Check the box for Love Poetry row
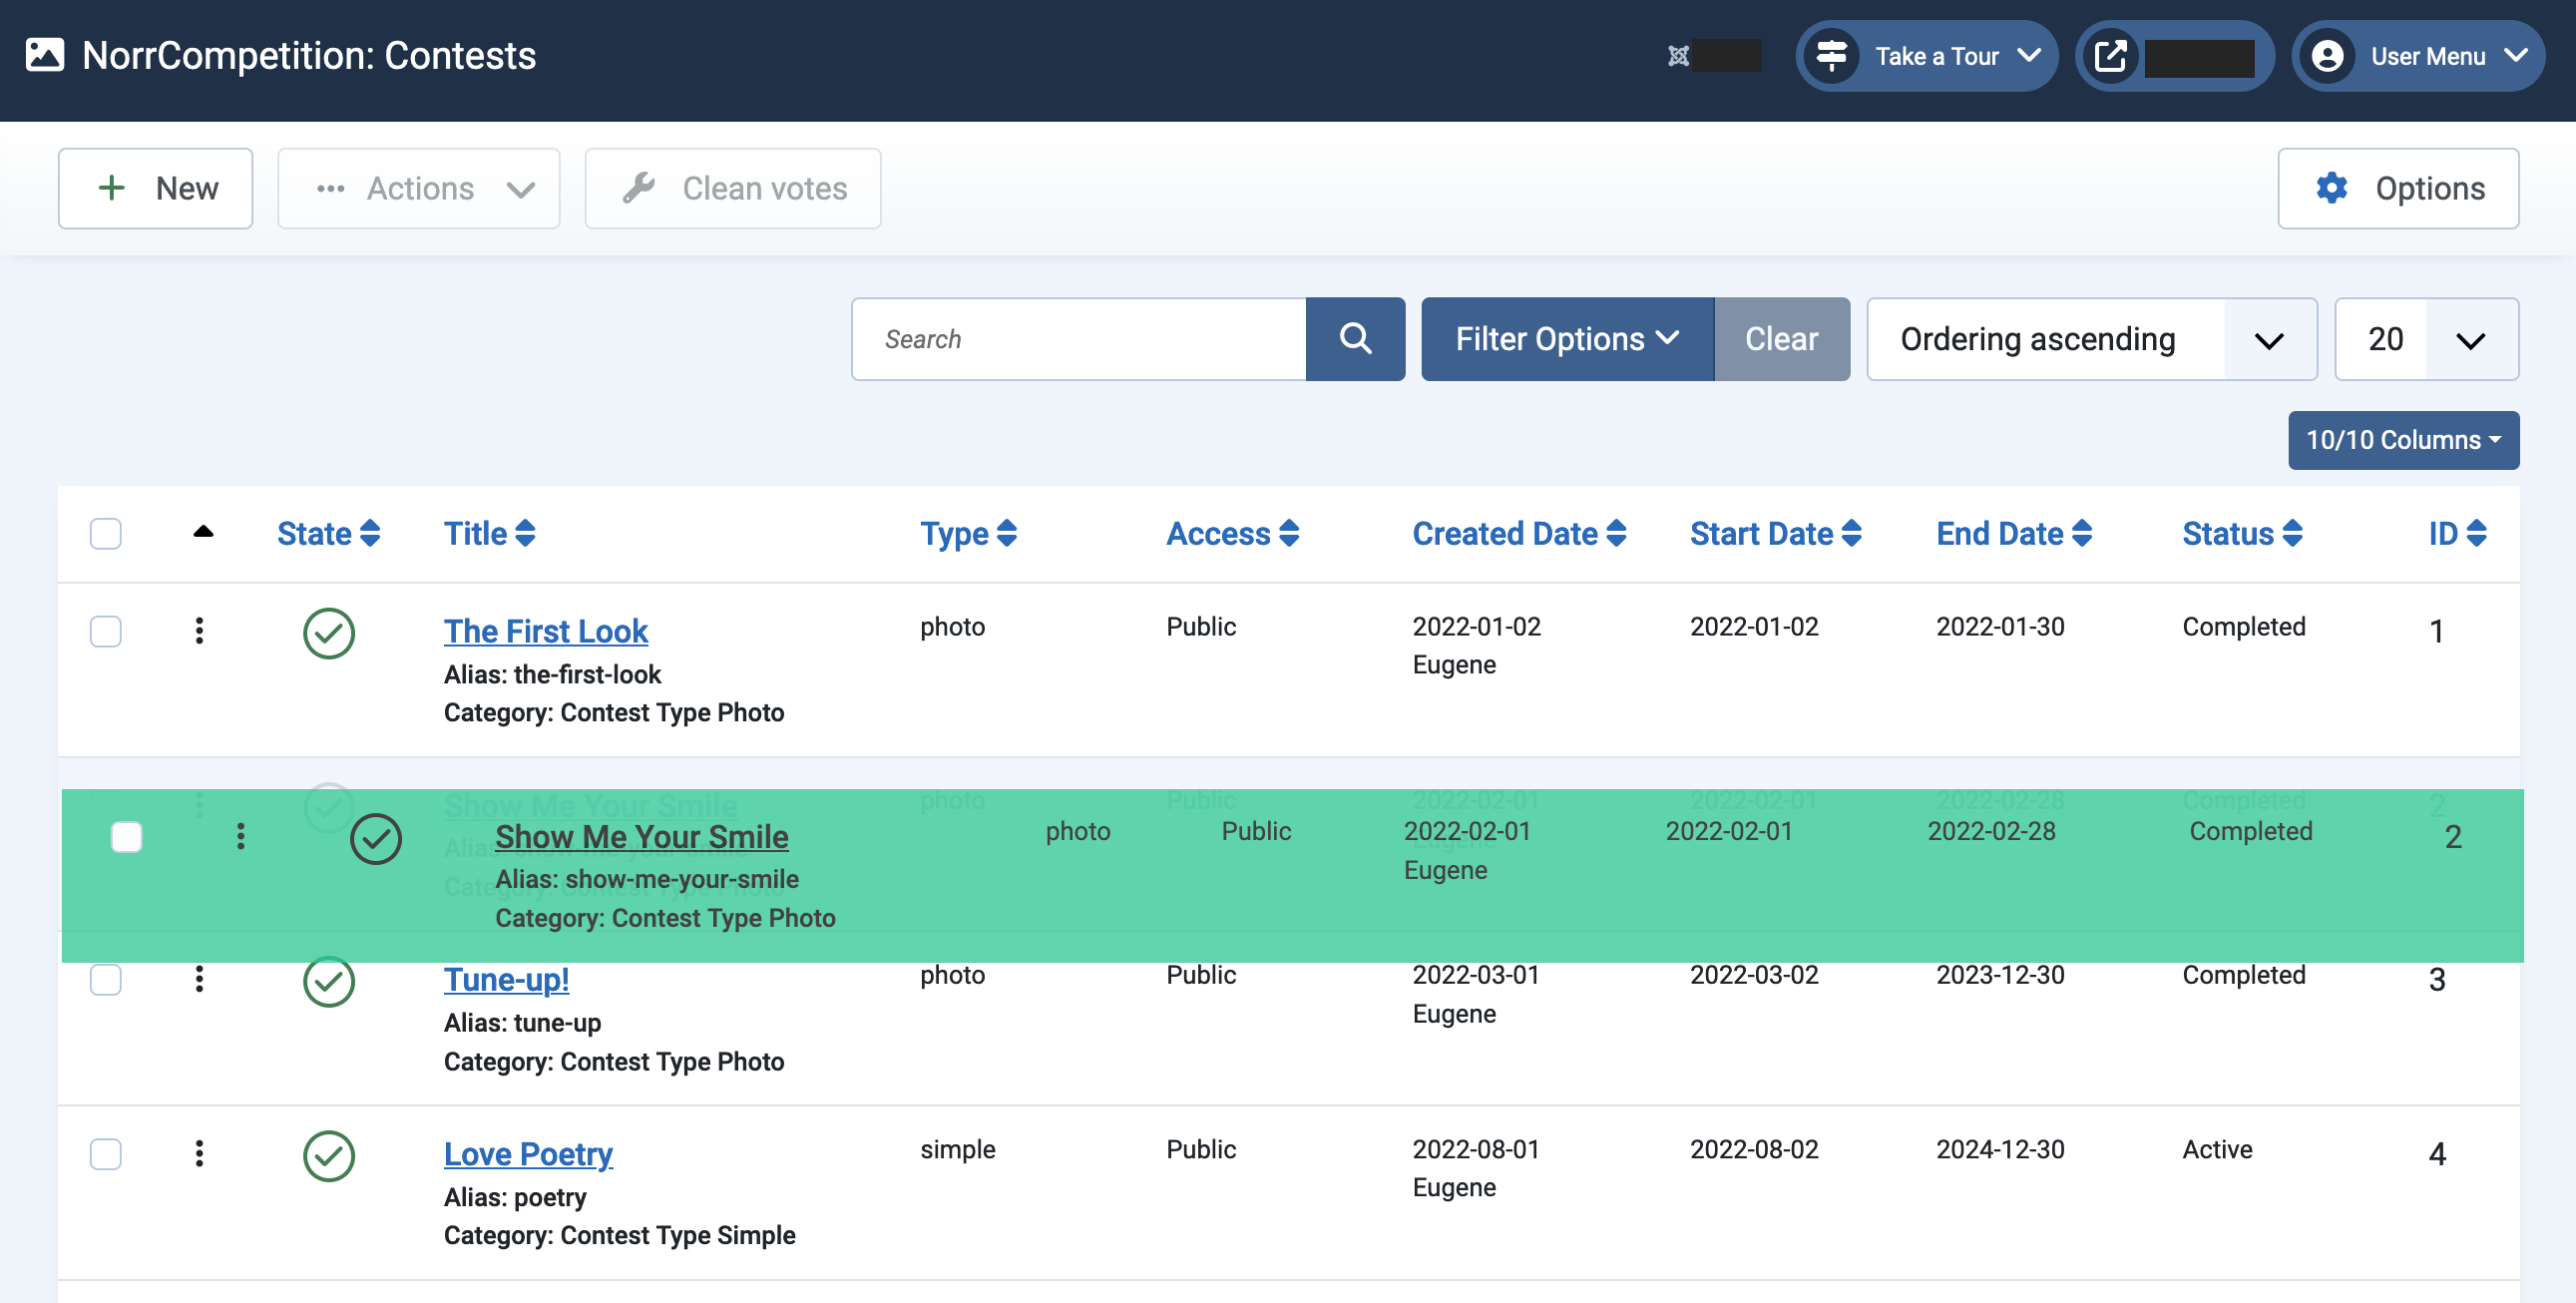The height and width of the screenshot is (1303, 2576). (105, 1154)
